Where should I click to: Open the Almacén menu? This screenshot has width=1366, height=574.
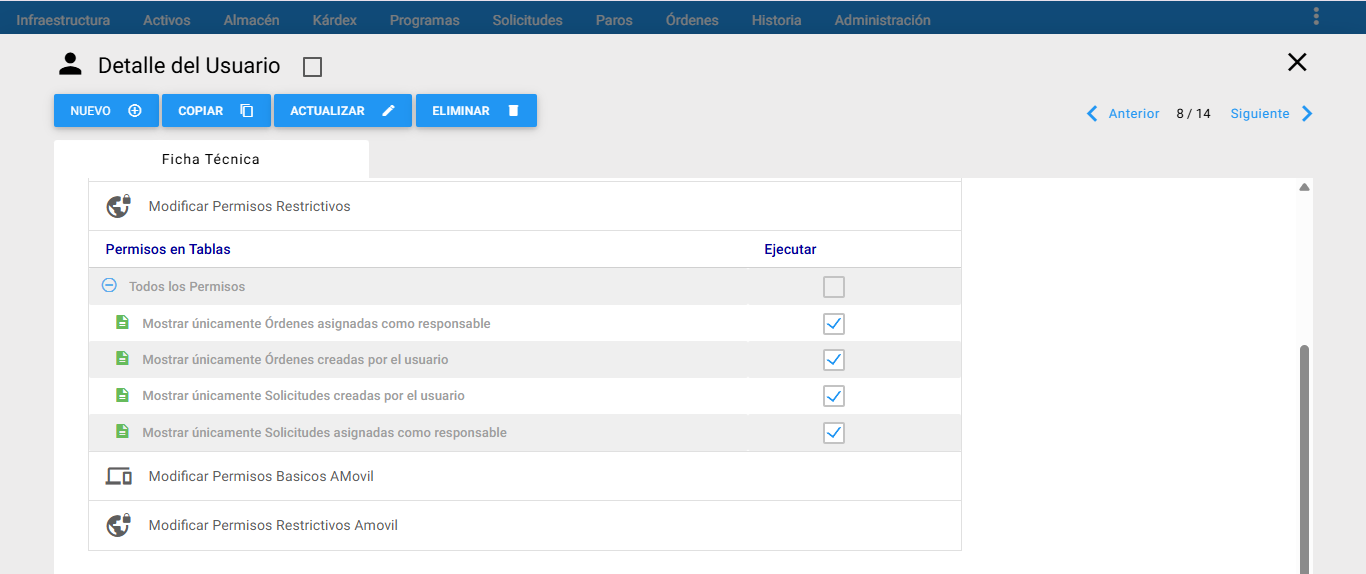pos(252,20)
